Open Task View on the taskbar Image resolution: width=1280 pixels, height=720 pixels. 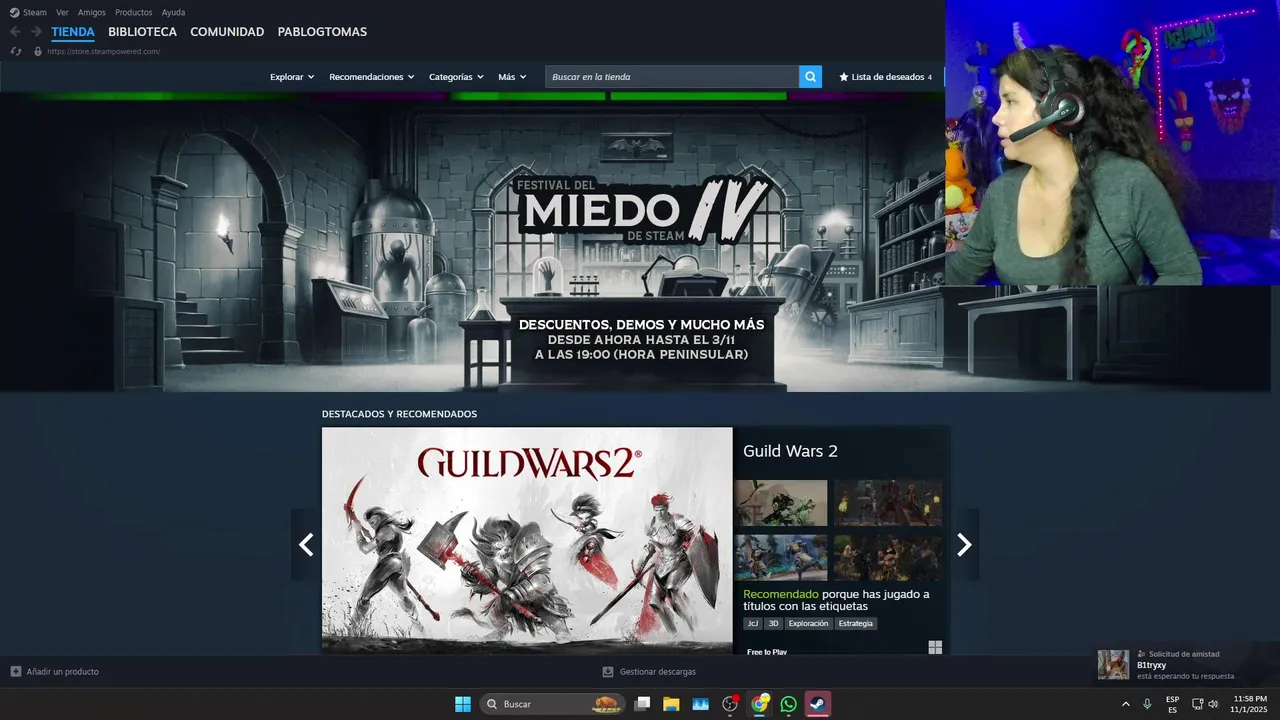pyautogui.click(x=643, y=704)
